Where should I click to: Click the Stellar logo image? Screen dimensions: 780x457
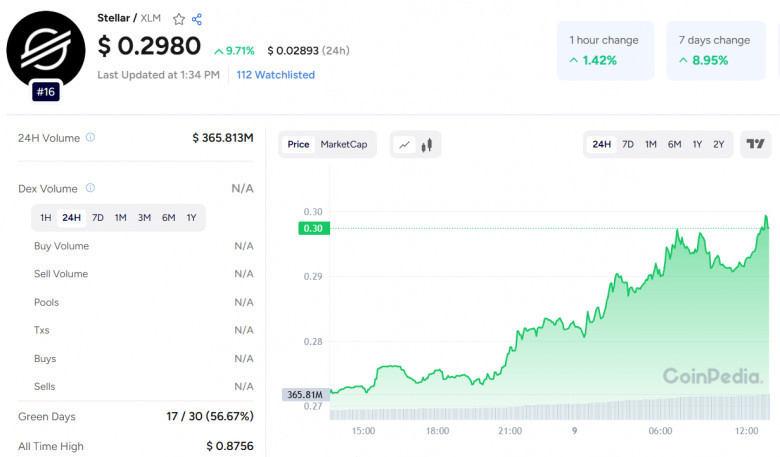[46, 50]
